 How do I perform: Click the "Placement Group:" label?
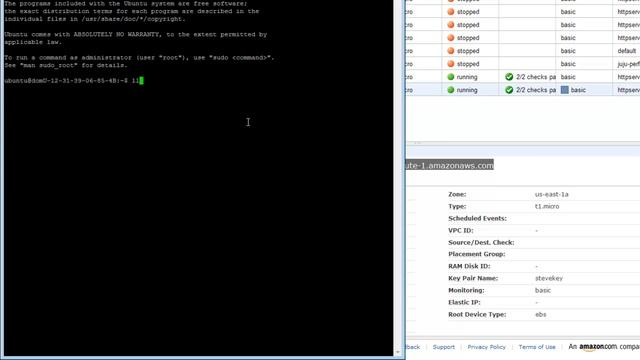[476, 254]
